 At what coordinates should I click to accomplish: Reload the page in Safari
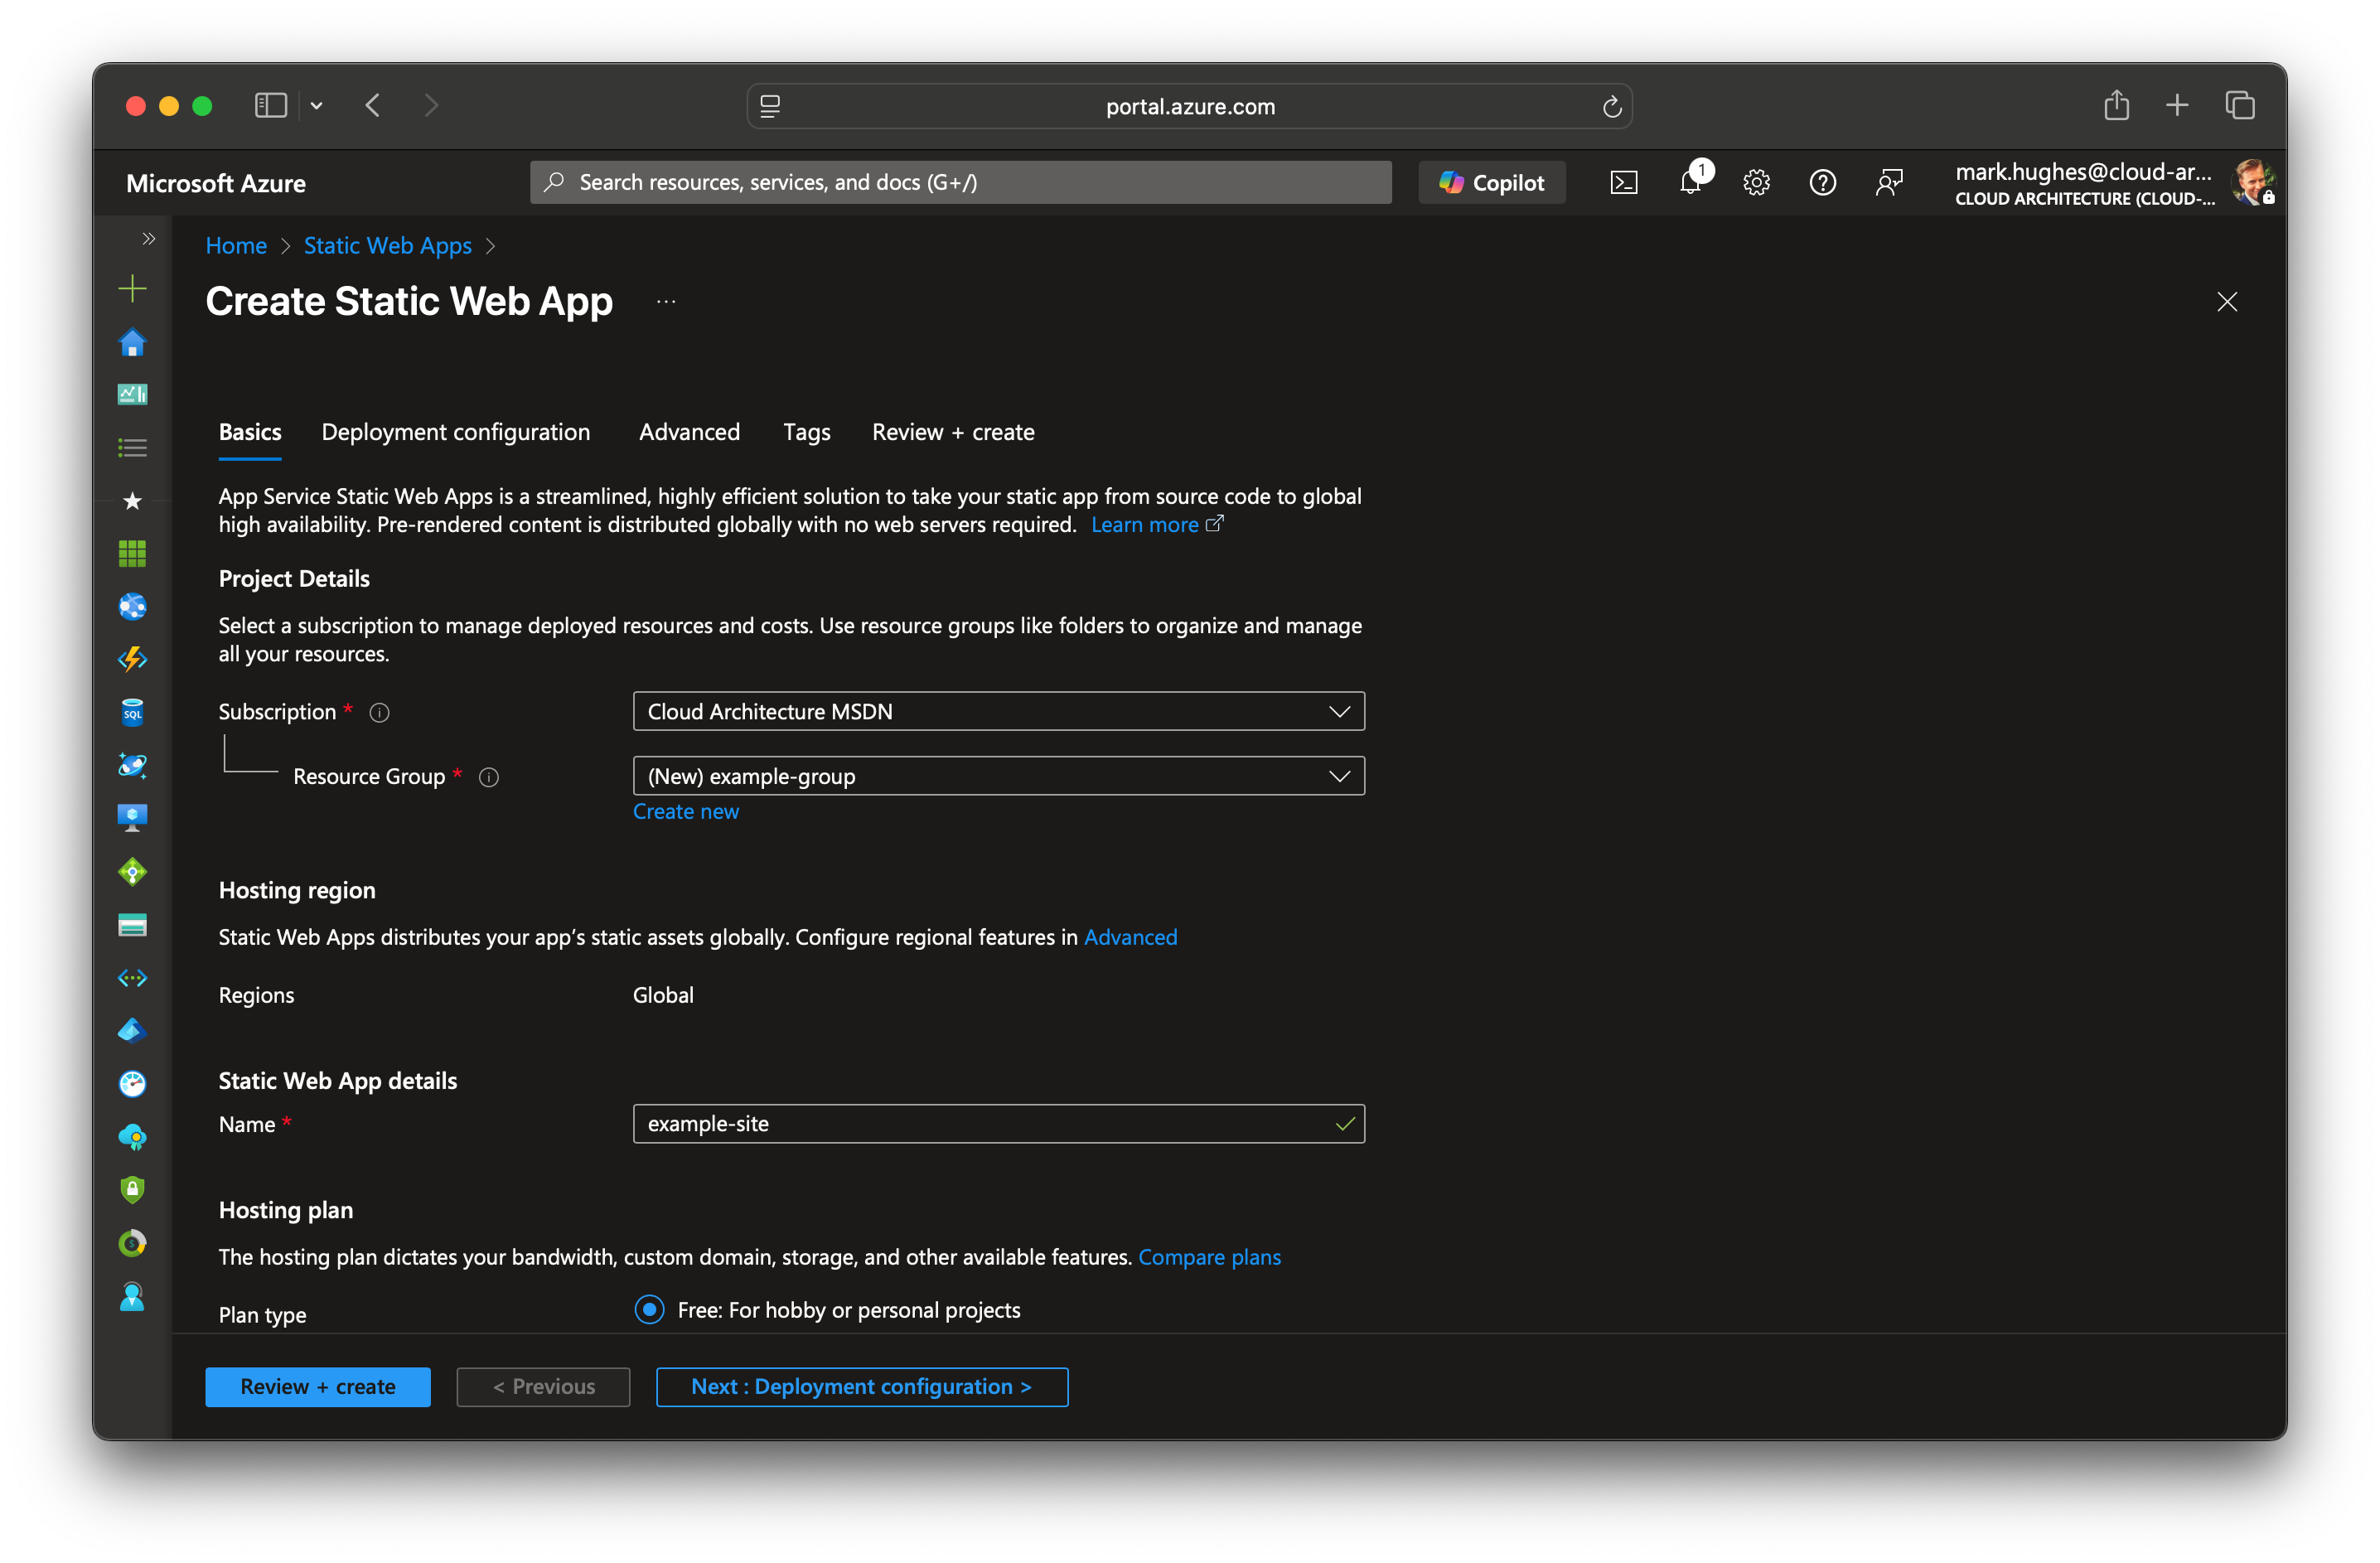click(1612, 106)
